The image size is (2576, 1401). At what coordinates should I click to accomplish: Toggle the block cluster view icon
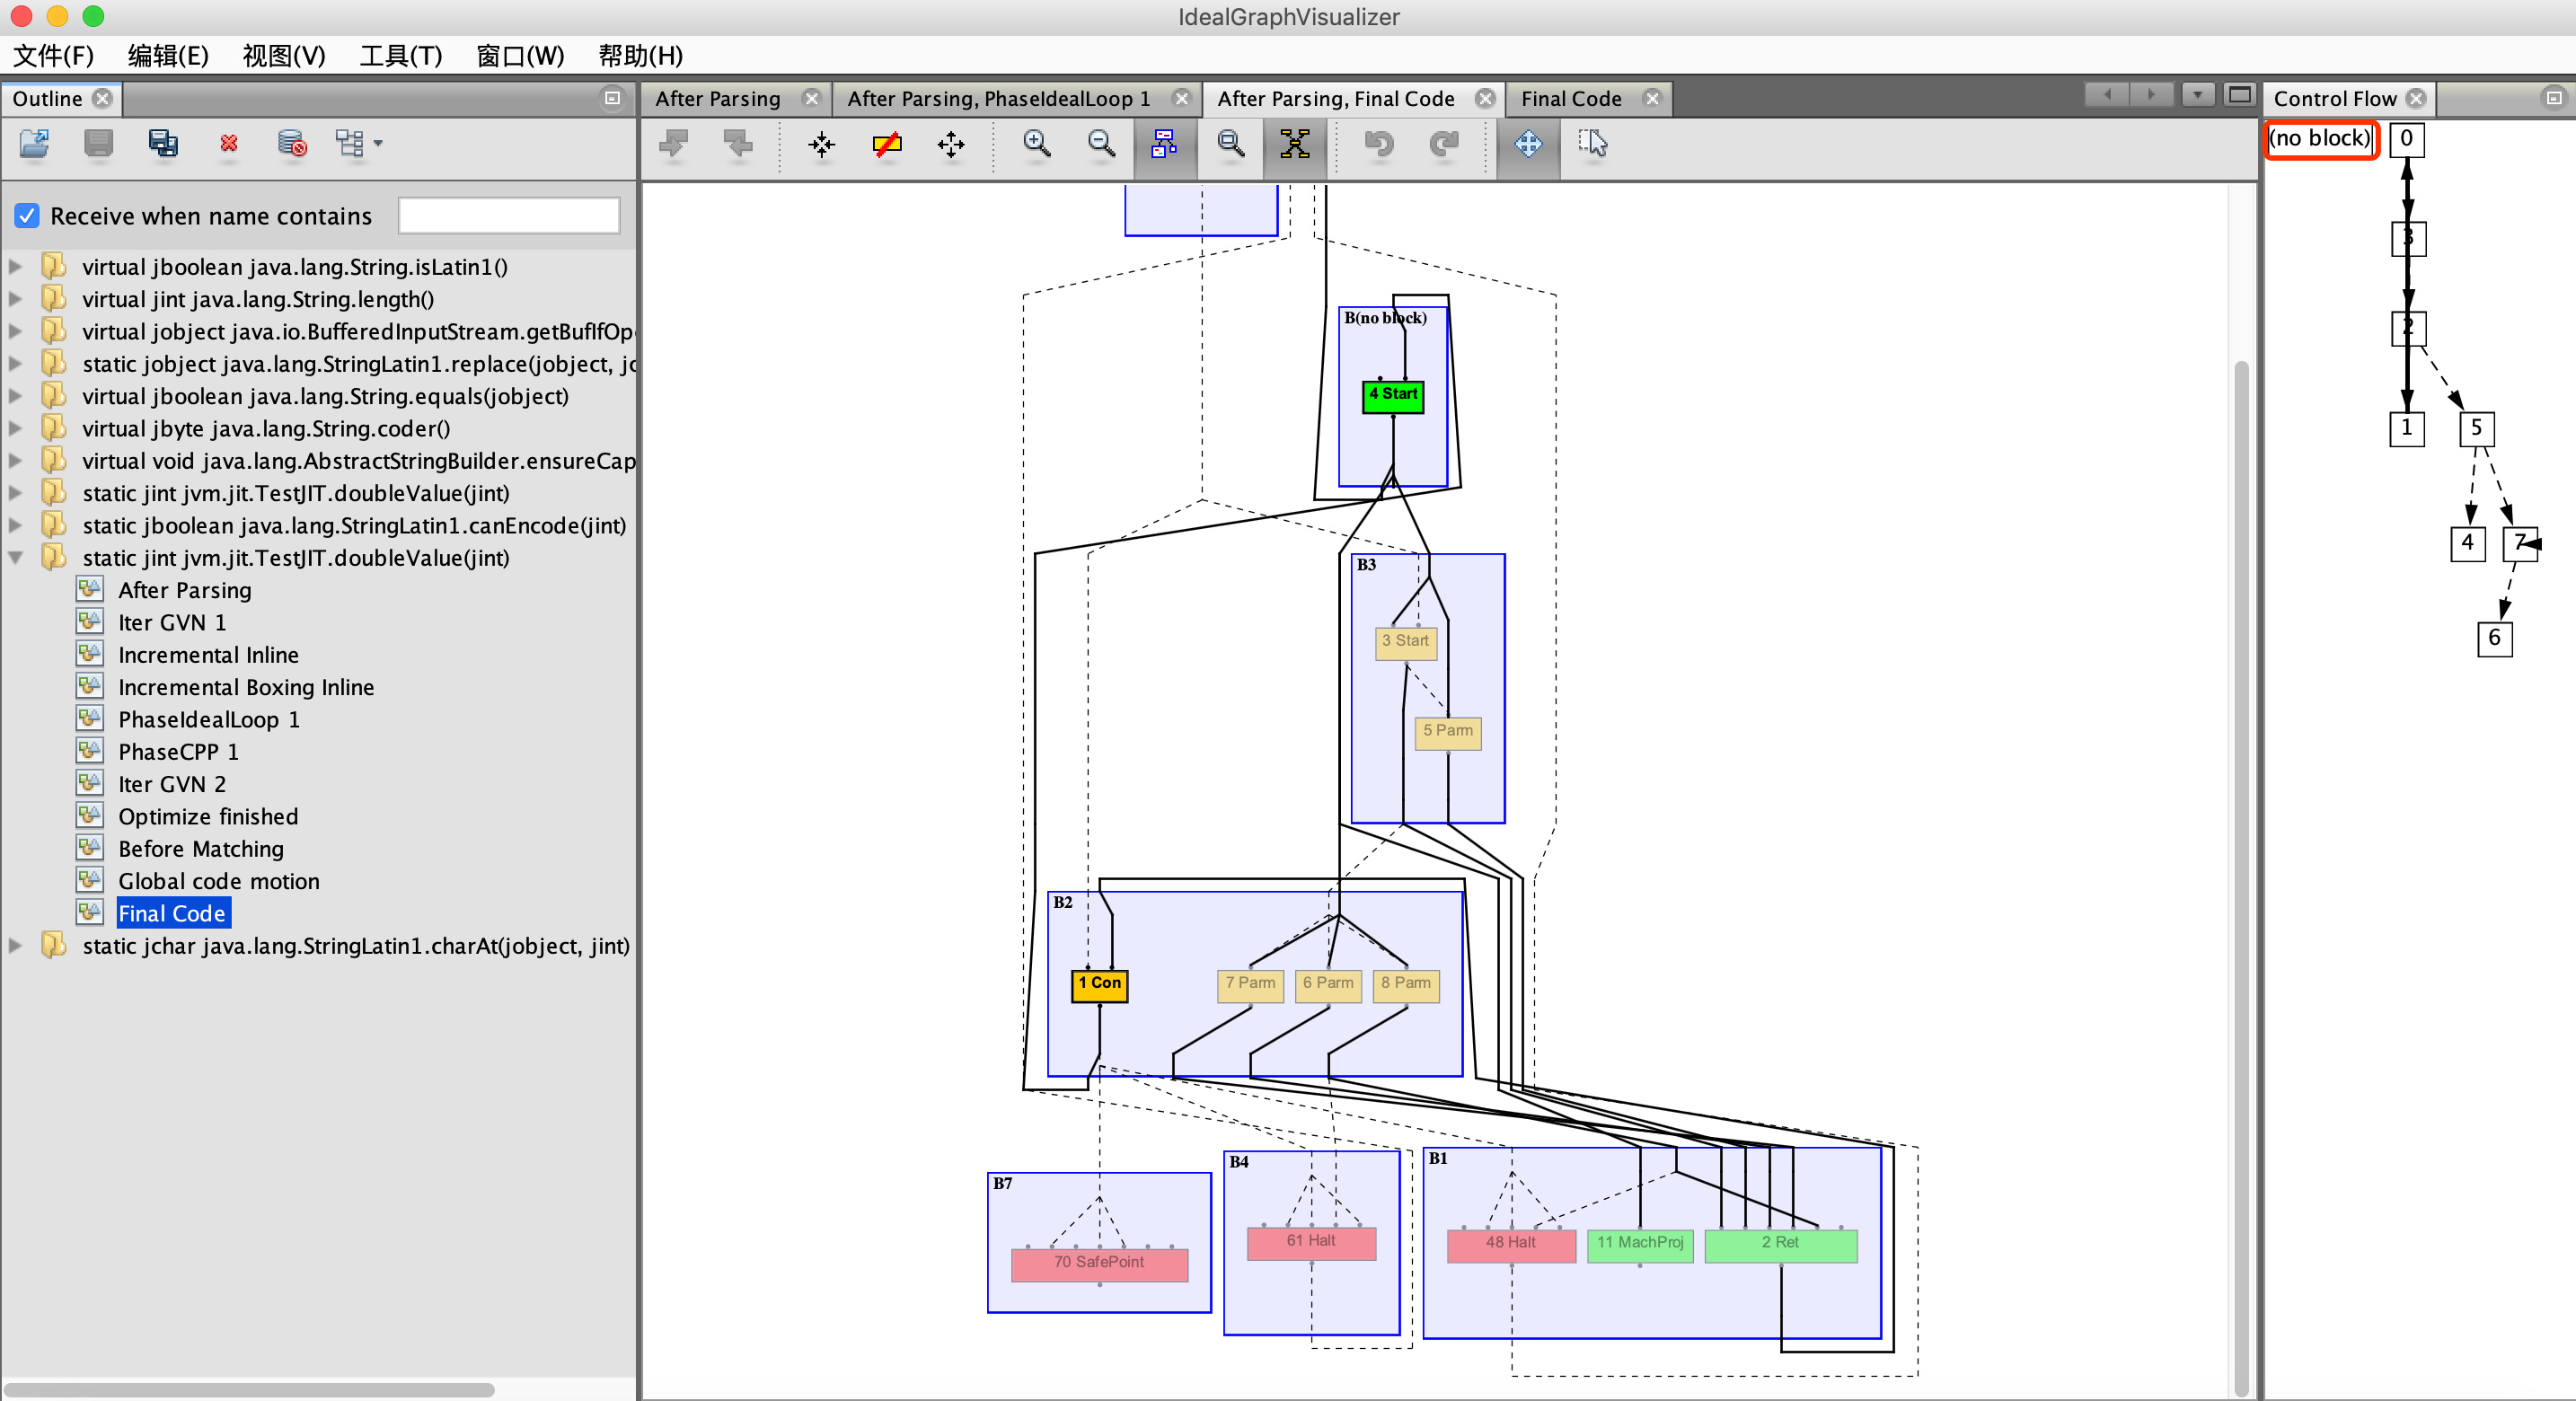click(x=1164, y=144)
